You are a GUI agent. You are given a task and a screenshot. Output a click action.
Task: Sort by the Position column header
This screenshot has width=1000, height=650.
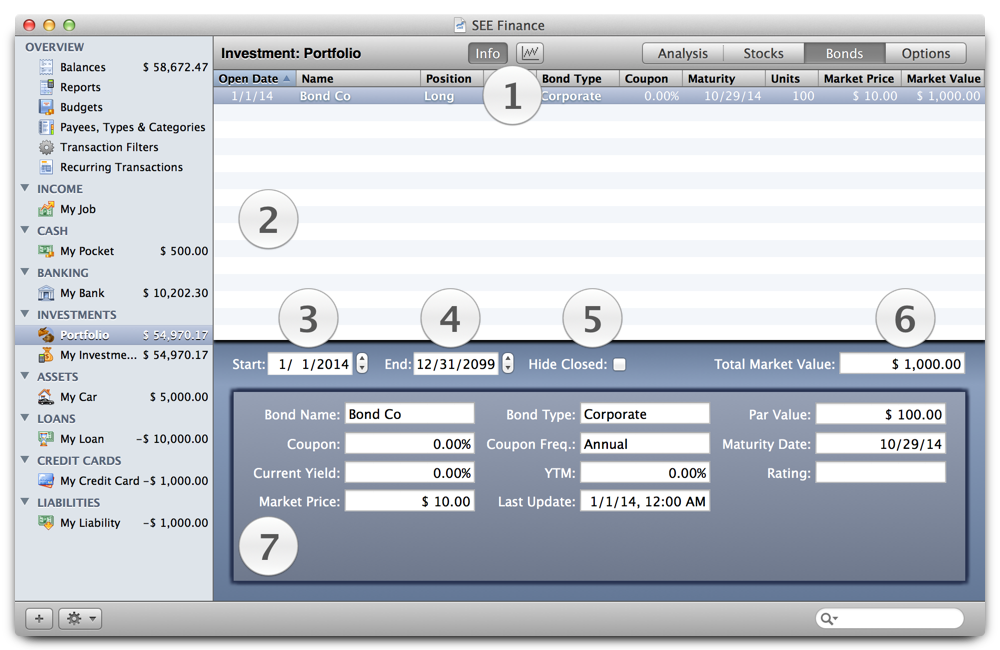tap(452, 78)
